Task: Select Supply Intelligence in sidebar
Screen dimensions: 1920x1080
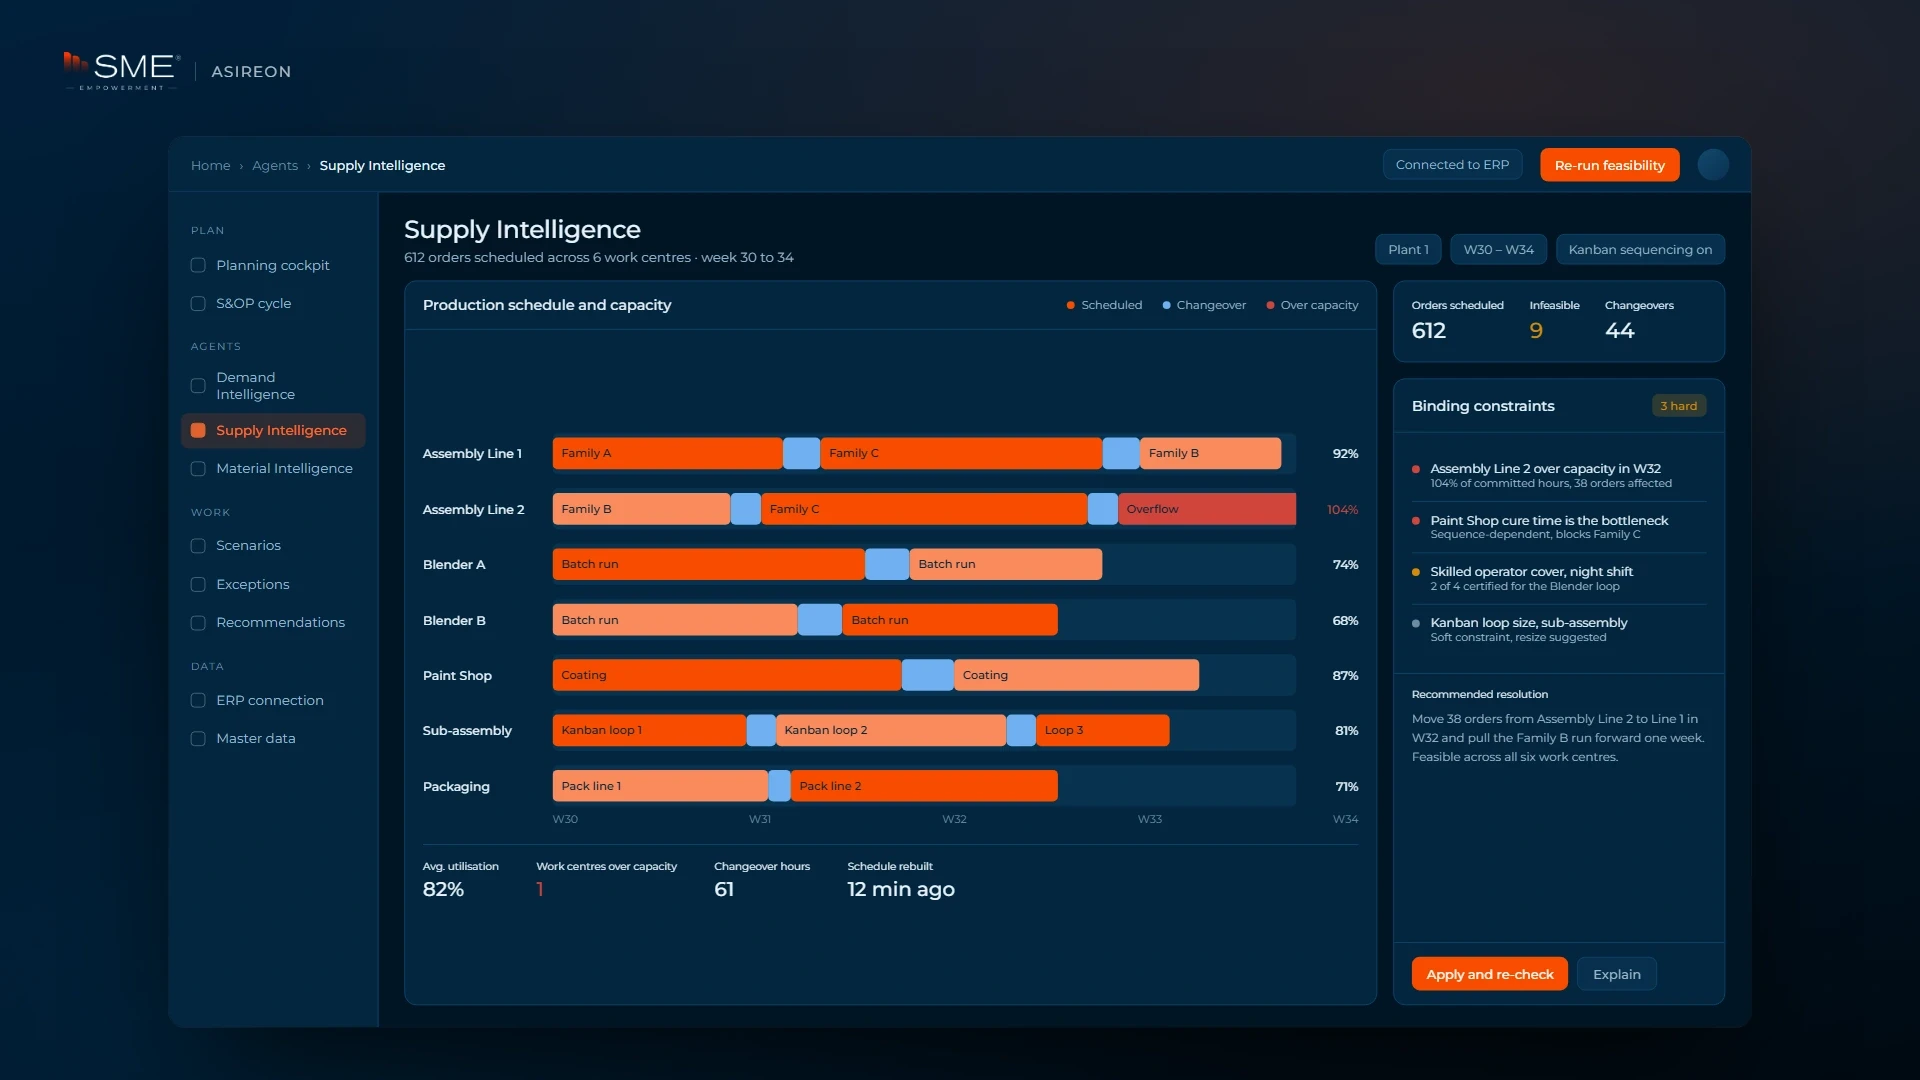Action: pos(273,430)
